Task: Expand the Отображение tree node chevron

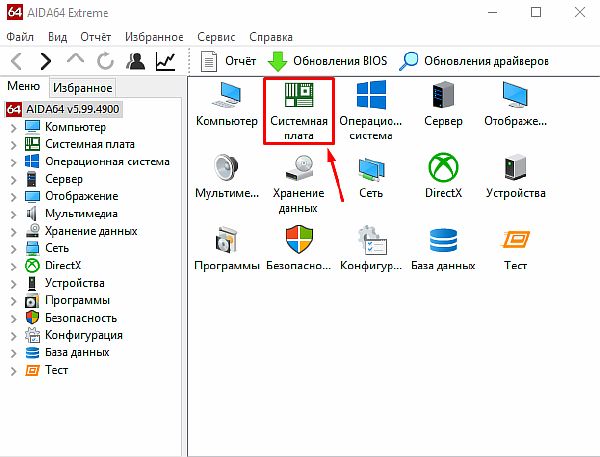Action: [x=13, y=197]
